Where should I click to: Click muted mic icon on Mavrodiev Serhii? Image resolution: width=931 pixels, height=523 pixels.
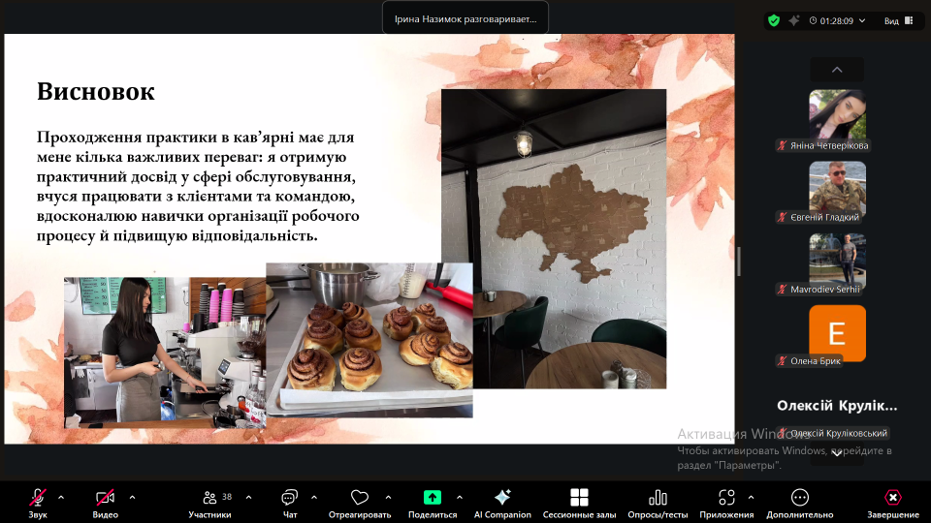click(x=782, y=289)
